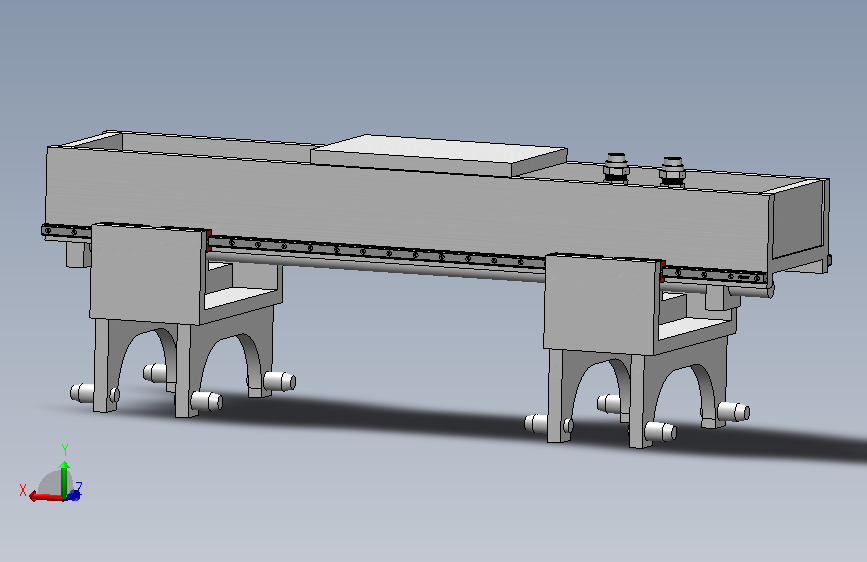Select the left threaded fitting on the beam top
Viewport: 867px width, 562px height.
click(x=615, y=168)
